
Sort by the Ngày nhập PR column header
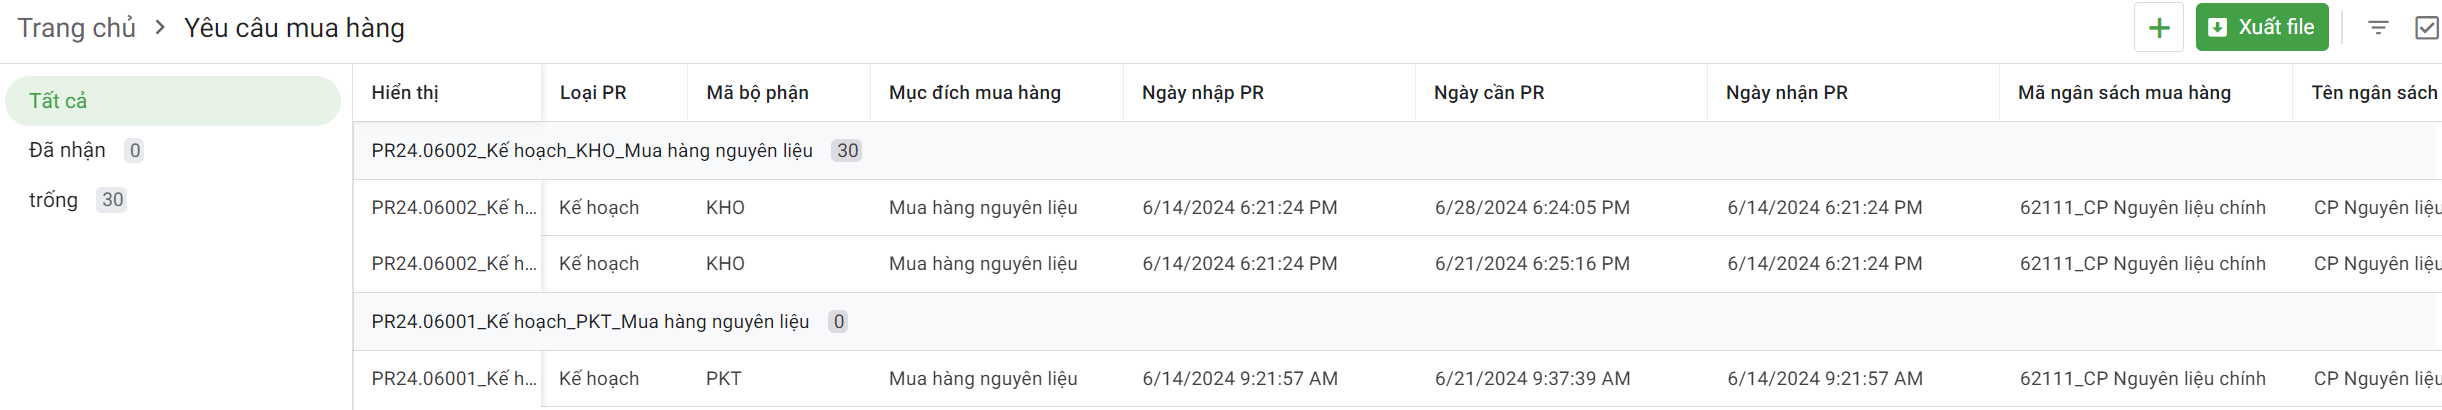tap(1202, 93)
